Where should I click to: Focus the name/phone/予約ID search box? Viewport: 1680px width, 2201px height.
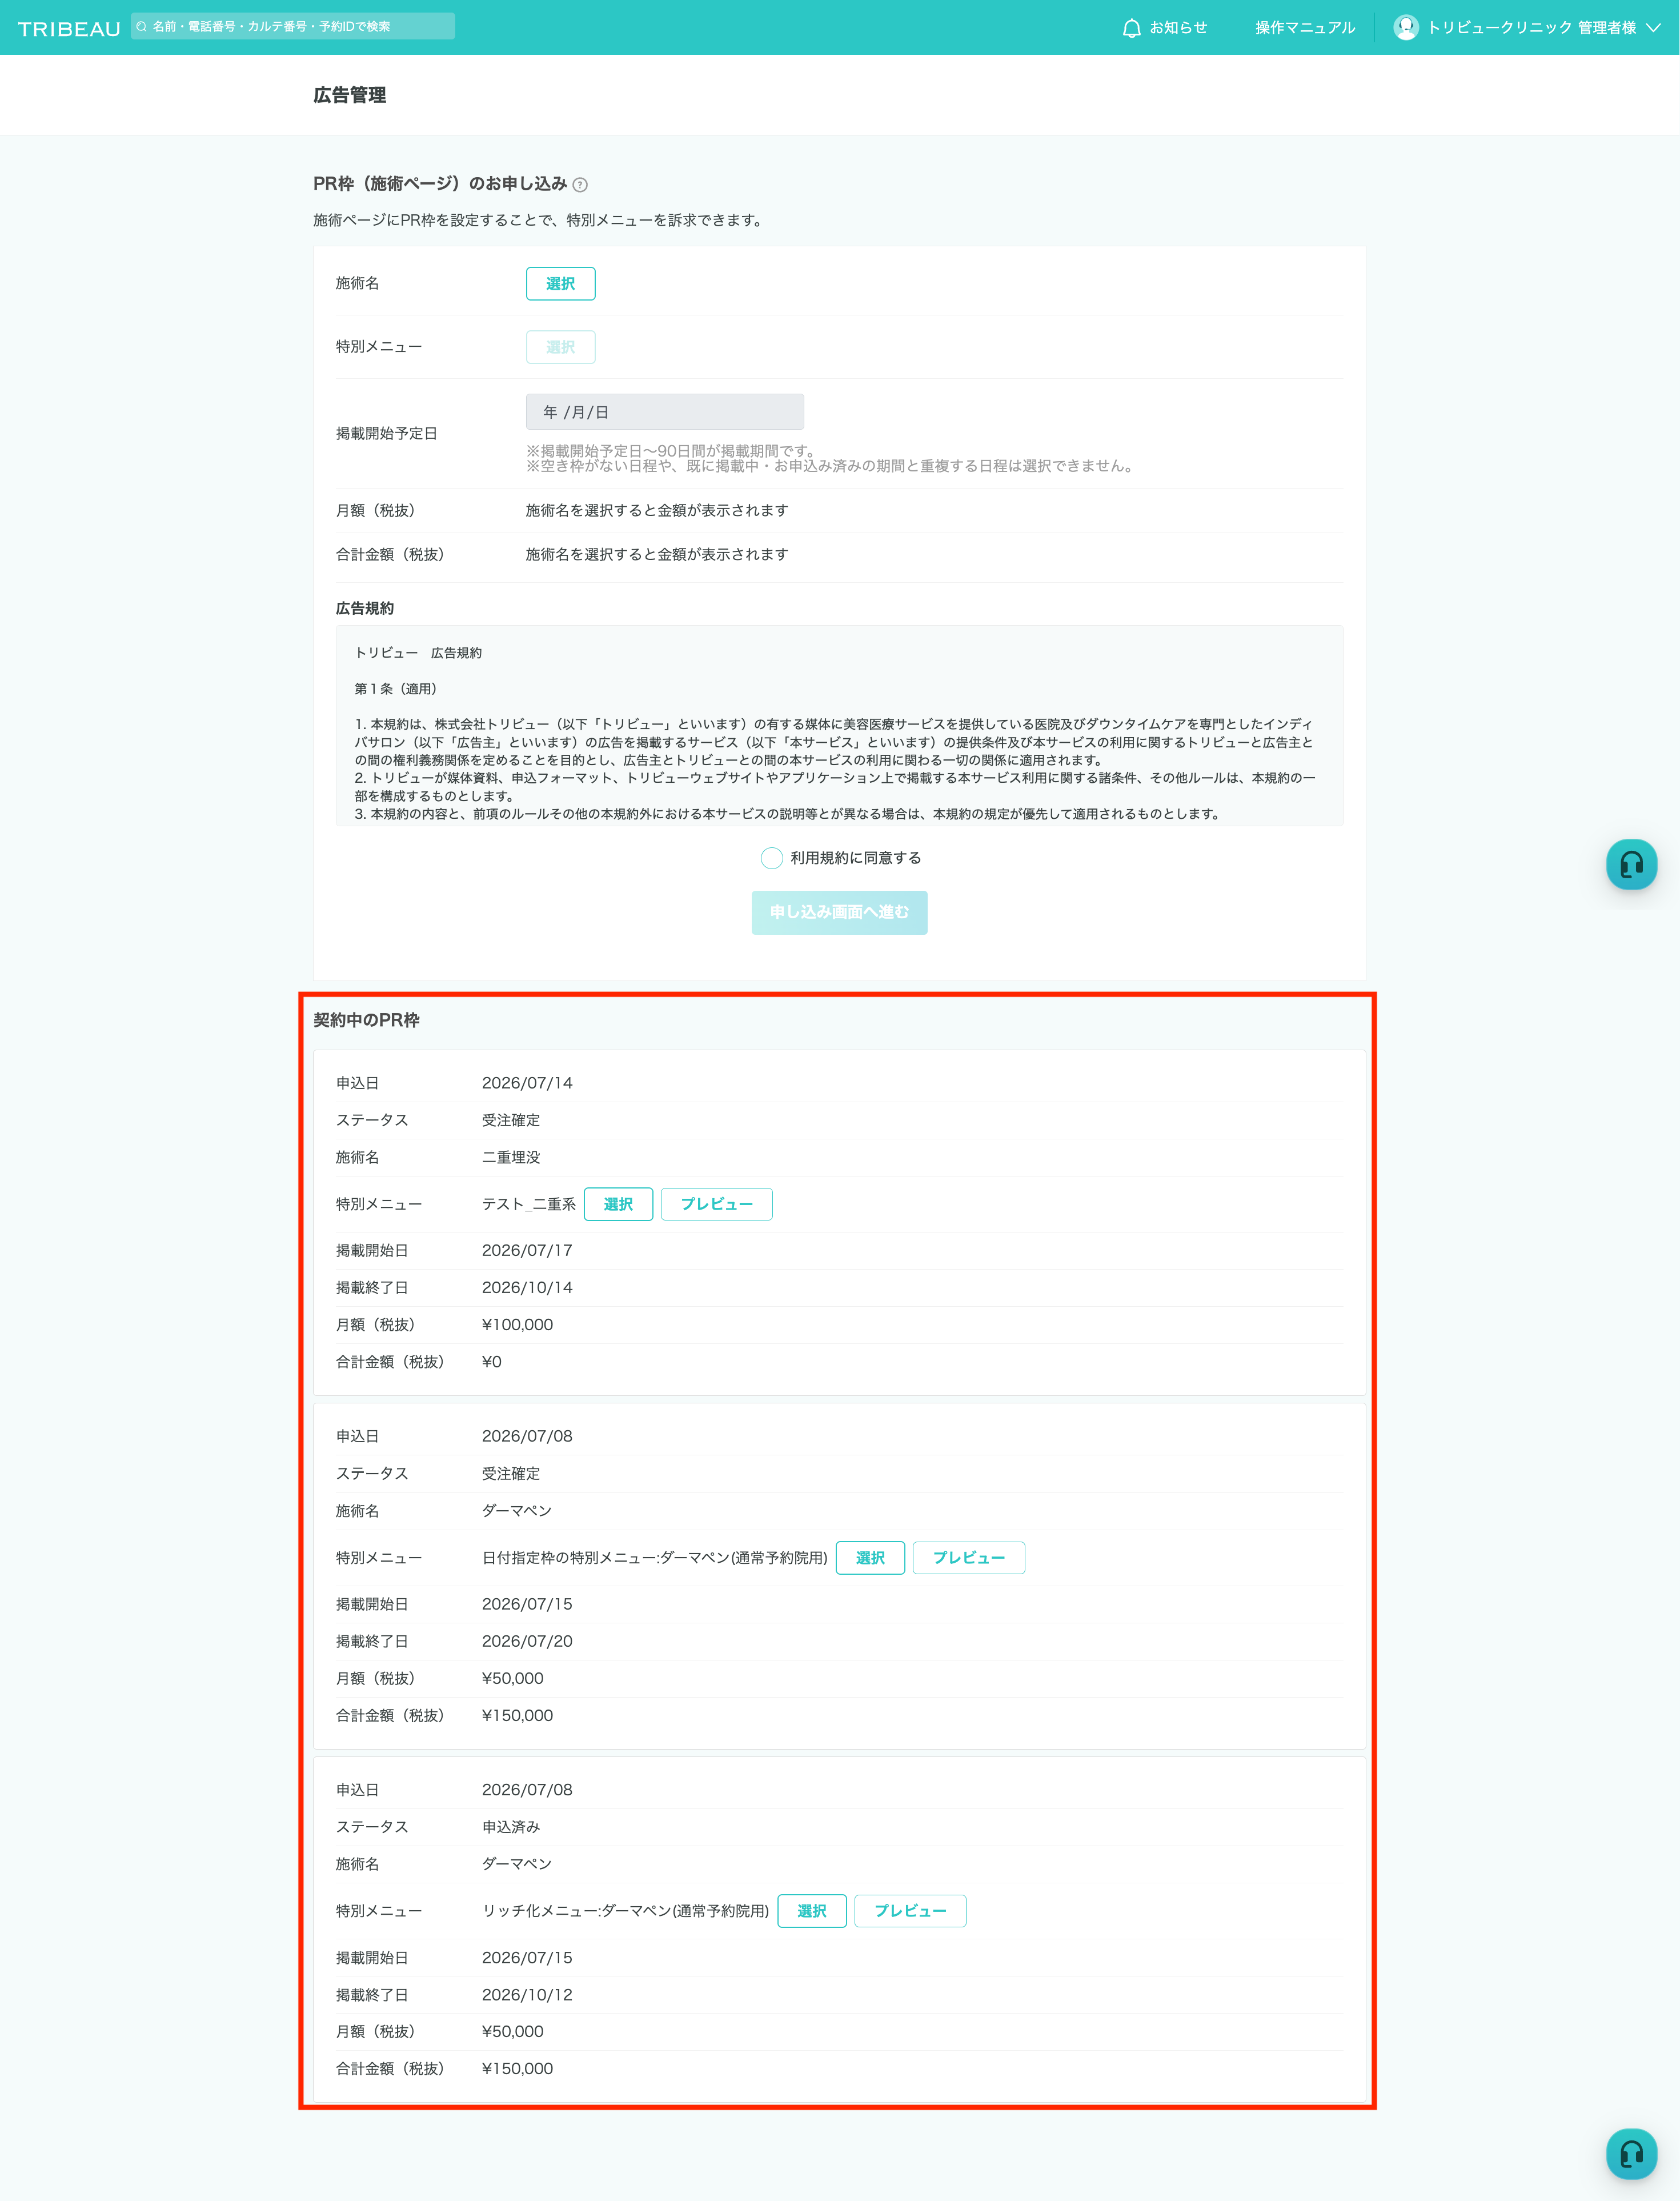click(293, 27)
